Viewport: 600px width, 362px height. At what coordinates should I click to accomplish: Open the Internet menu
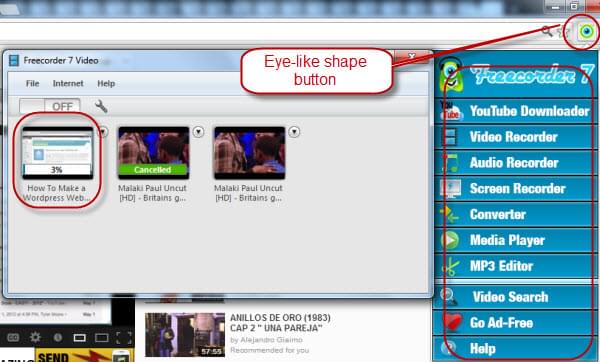coord(68,83)
